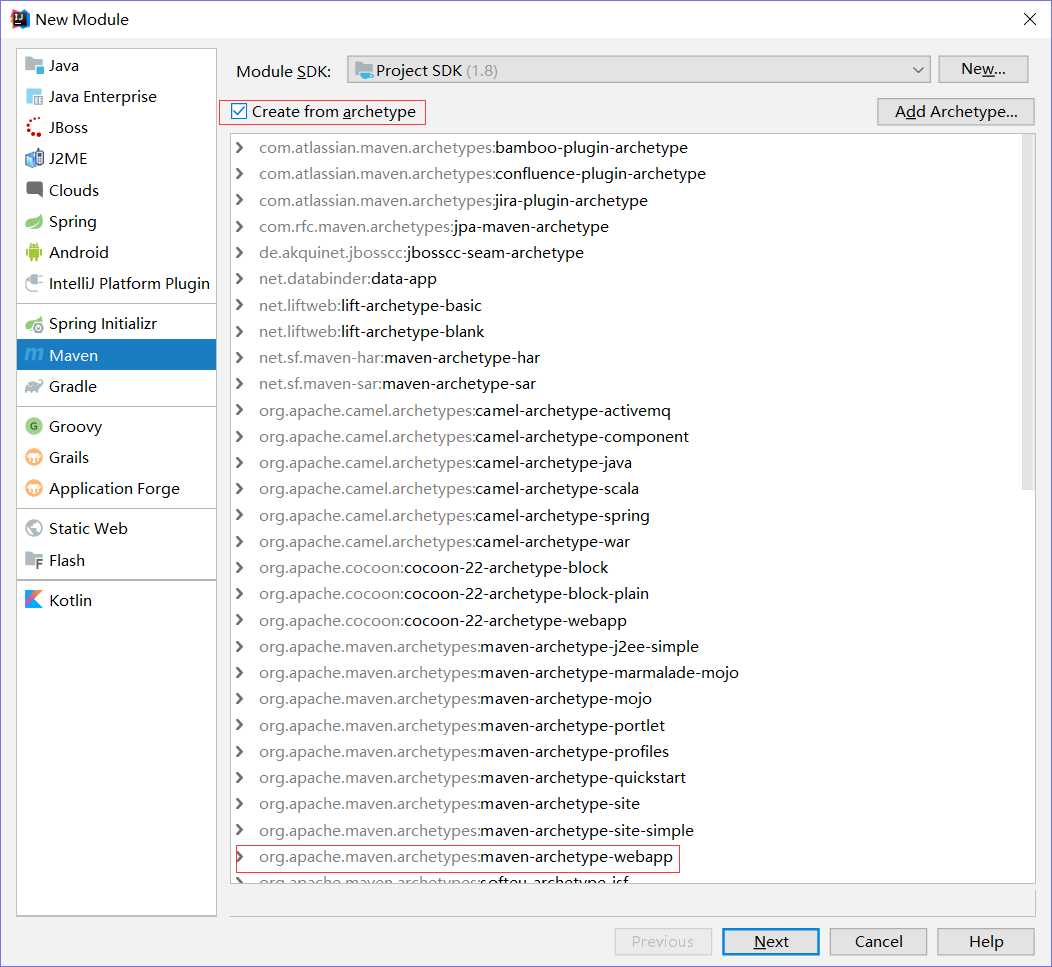
Task: Click the JBoss red dots icon
Action: pyautogui.click(x=34, y=128)
